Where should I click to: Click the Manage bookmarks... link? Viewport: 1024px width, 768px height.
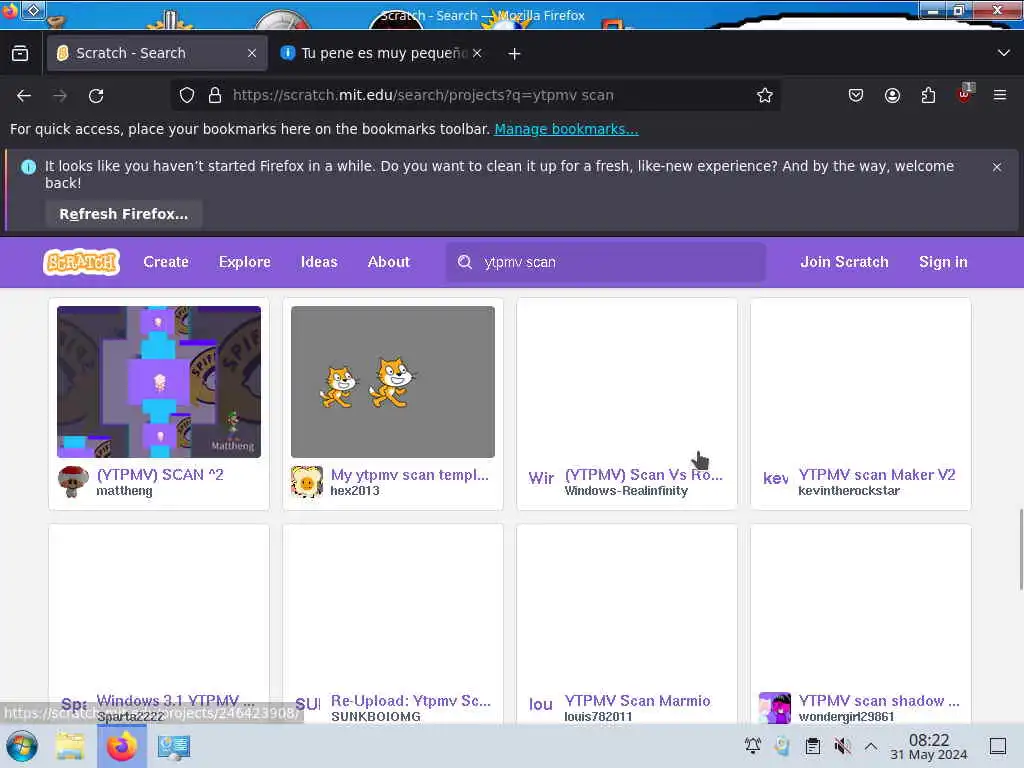click(566, 129)
